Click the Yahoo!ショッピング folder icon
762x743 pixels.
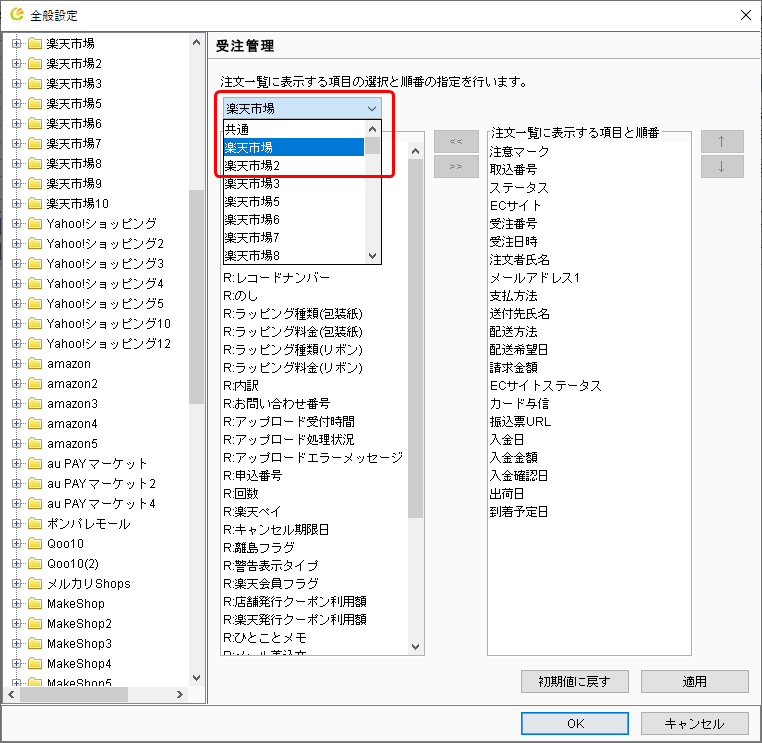click(35, 224)
